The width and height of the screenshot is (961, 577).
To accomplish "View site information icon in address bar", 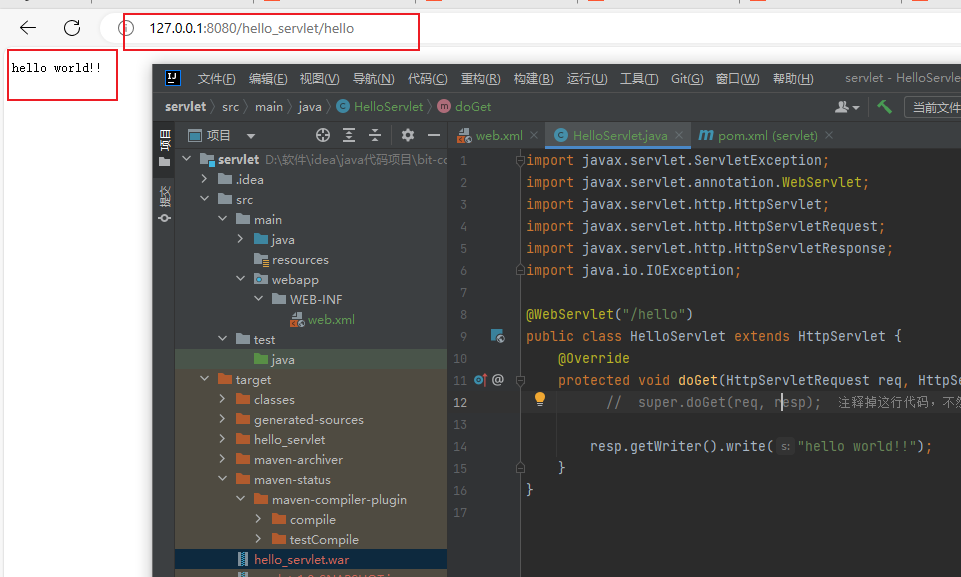I will coord(126,28).
